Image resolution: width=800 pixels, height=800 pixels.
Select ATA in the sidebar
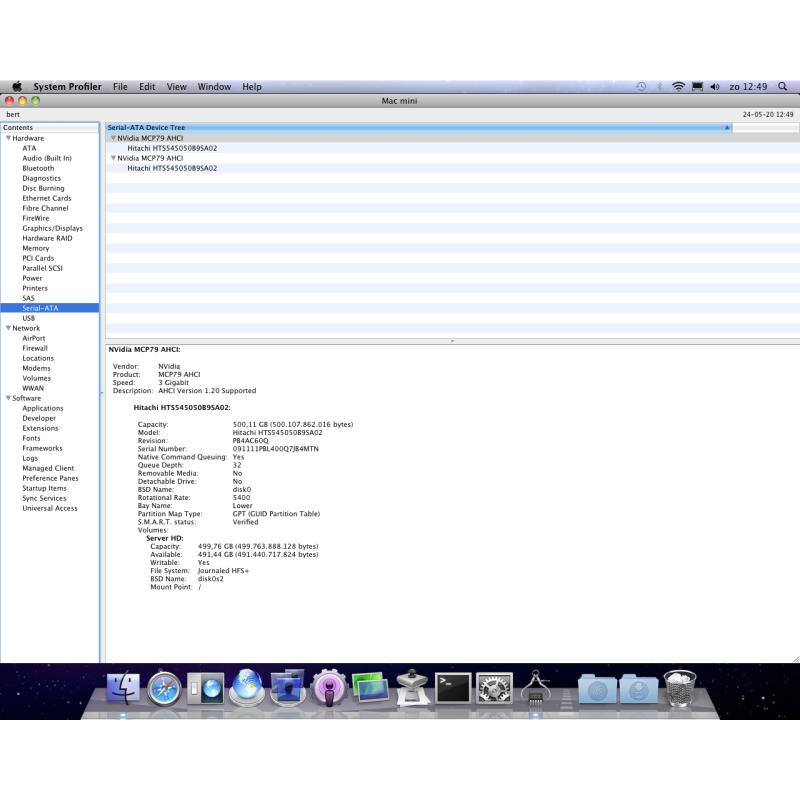click(29, 148)
